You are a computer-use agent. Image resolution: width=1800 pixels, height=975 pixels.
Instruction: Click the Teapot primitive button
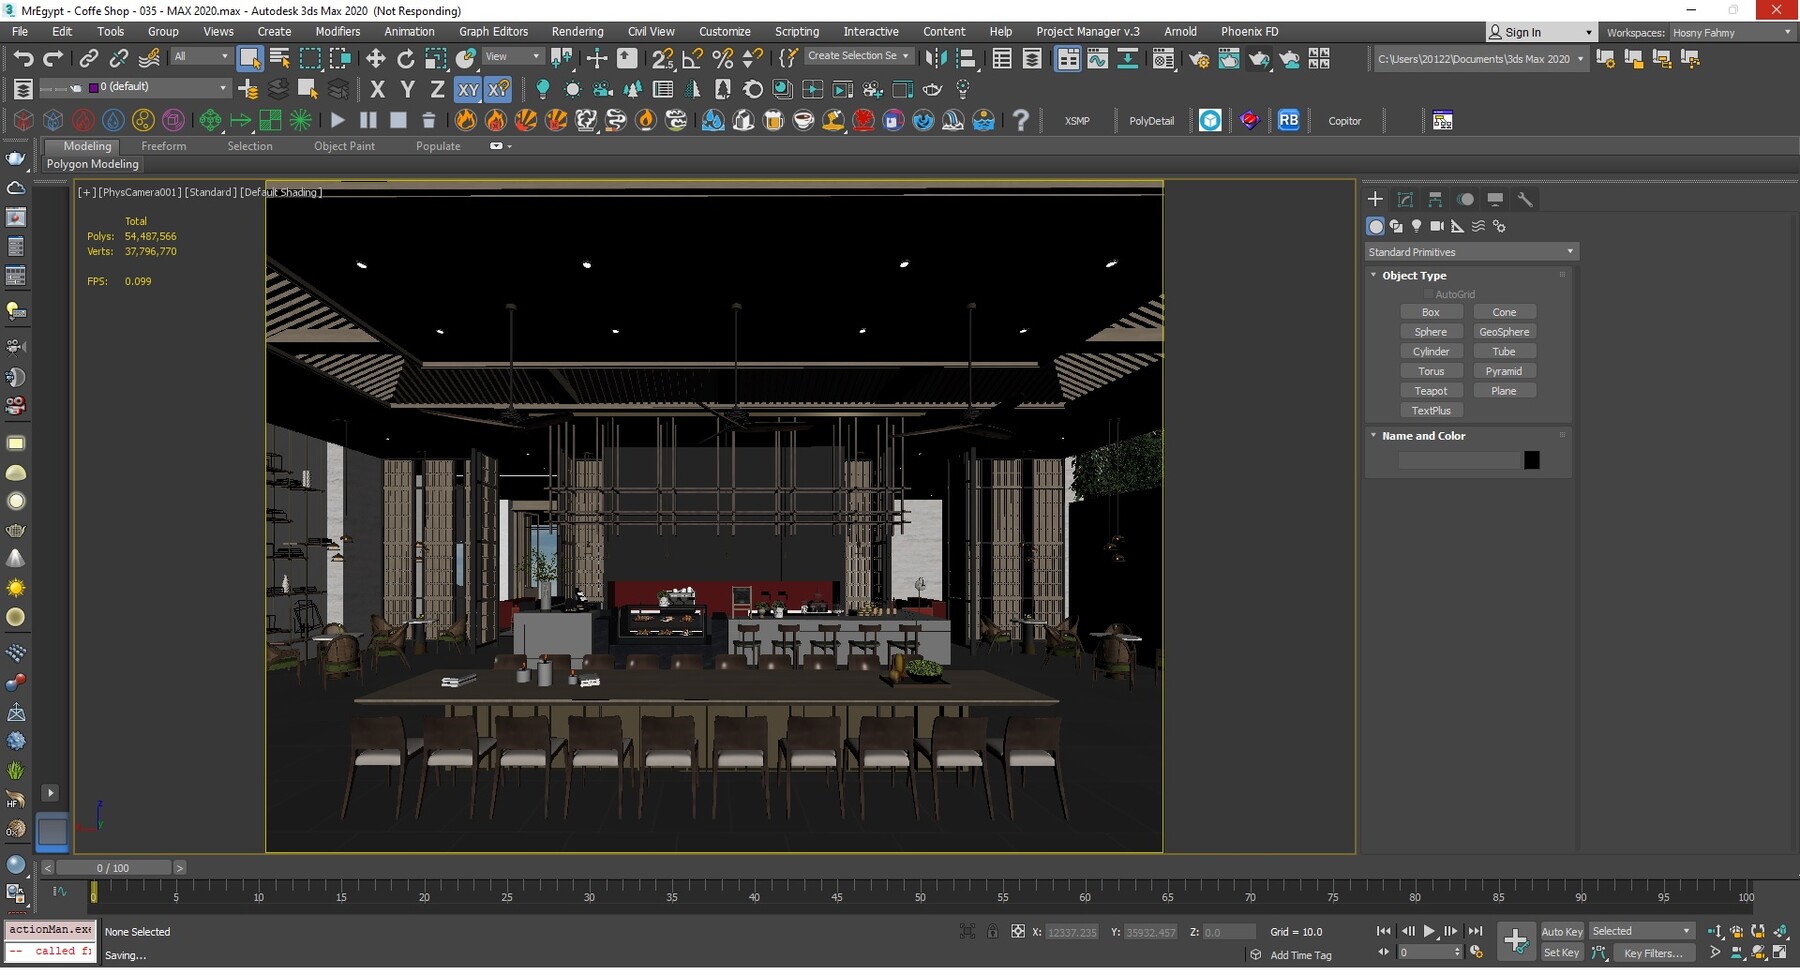coord(1432,390)
